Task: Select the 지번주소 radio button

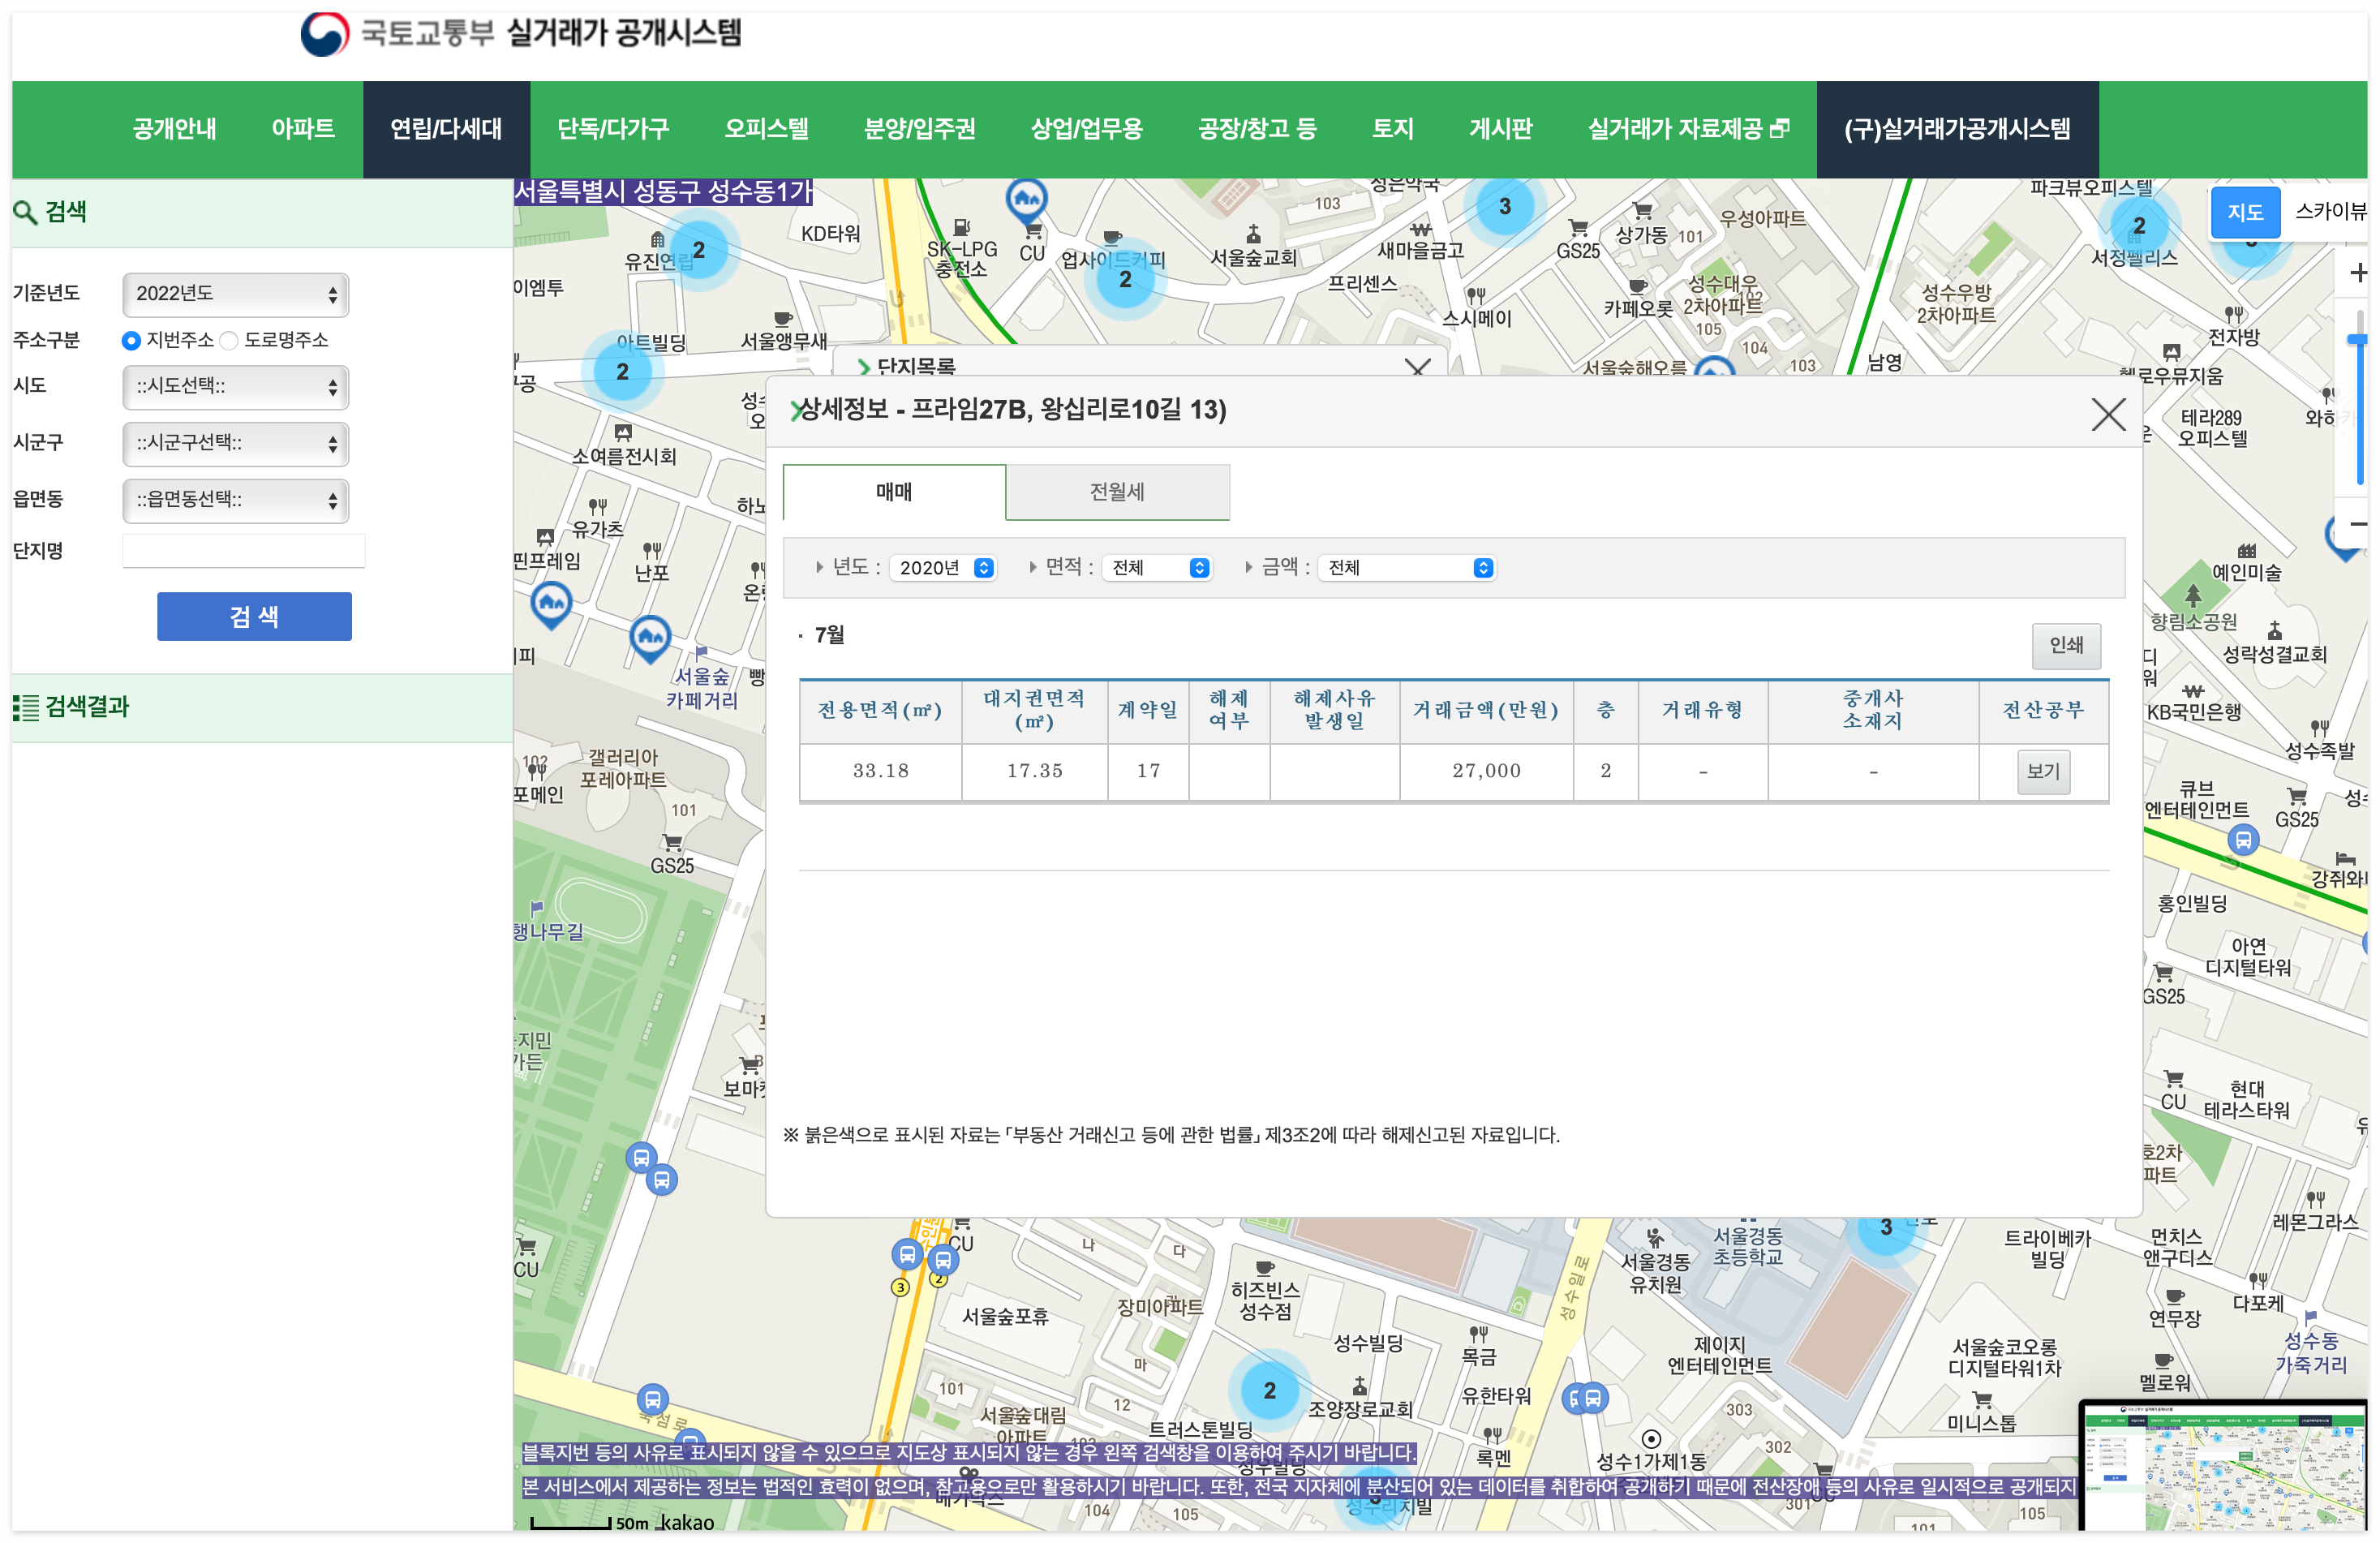Action: [x=130, y=341]
